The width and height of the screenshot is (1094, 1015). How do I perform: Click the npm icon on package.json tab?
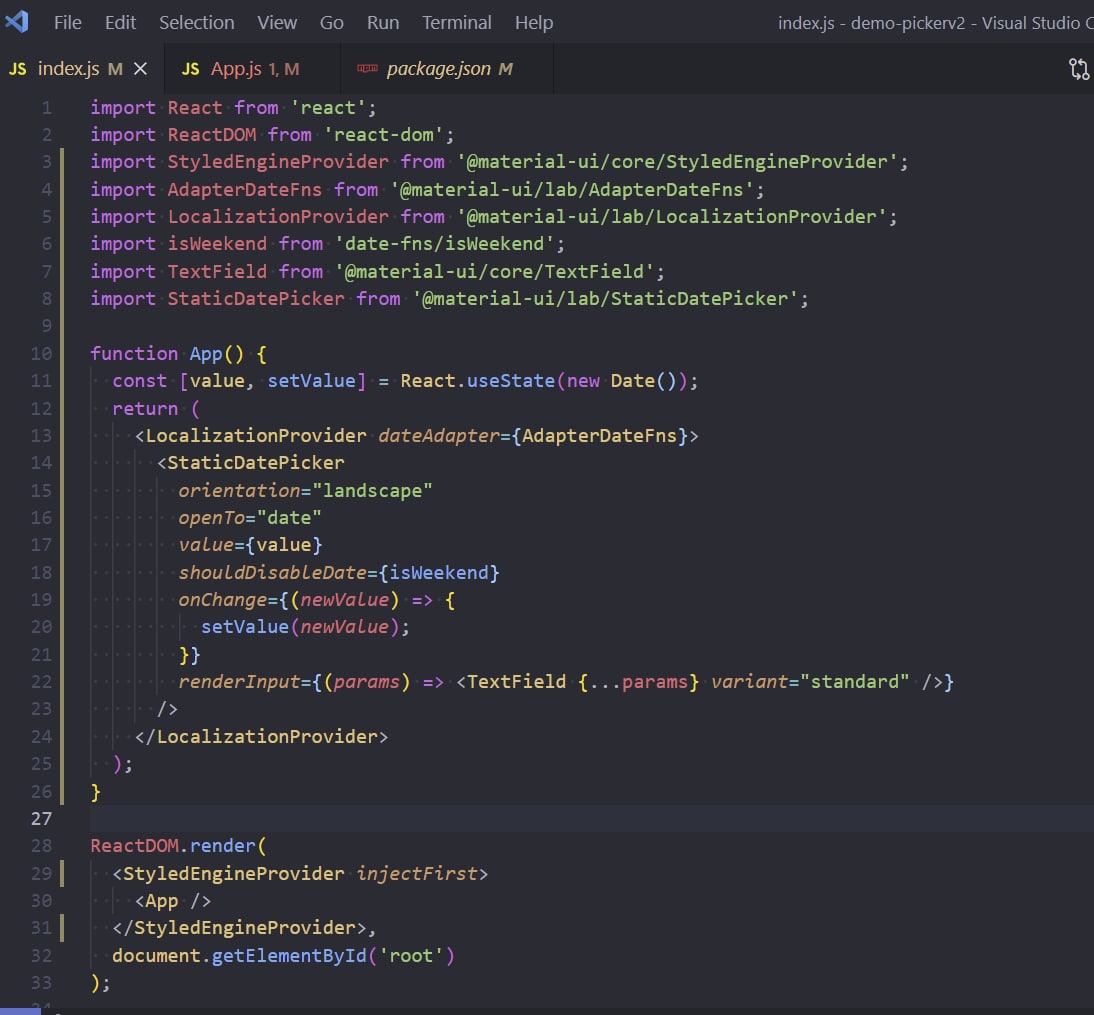367,69
